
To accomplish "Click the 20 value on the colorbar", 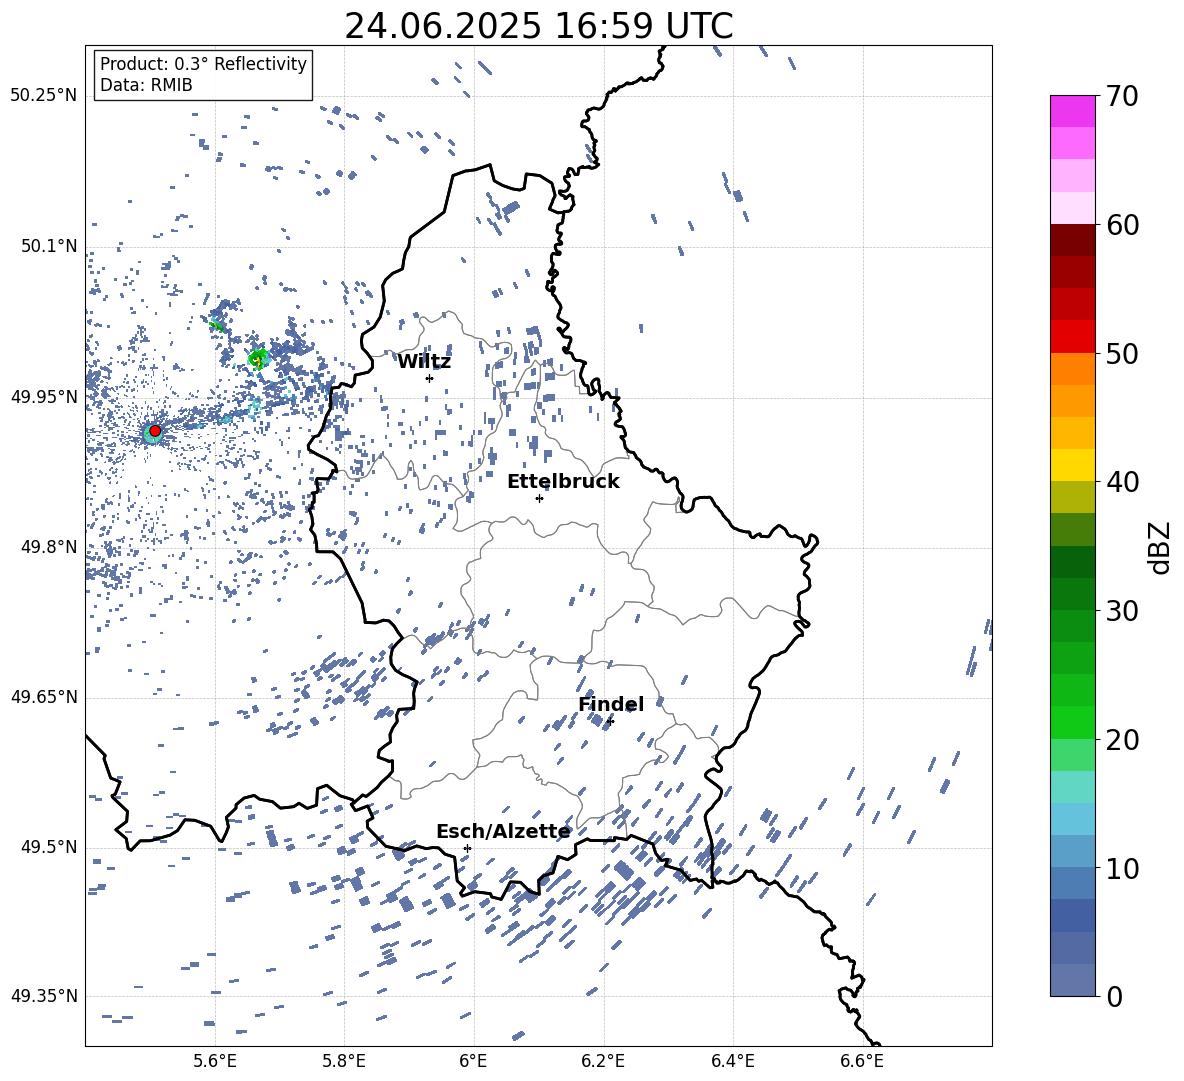I will (1122, 740).
